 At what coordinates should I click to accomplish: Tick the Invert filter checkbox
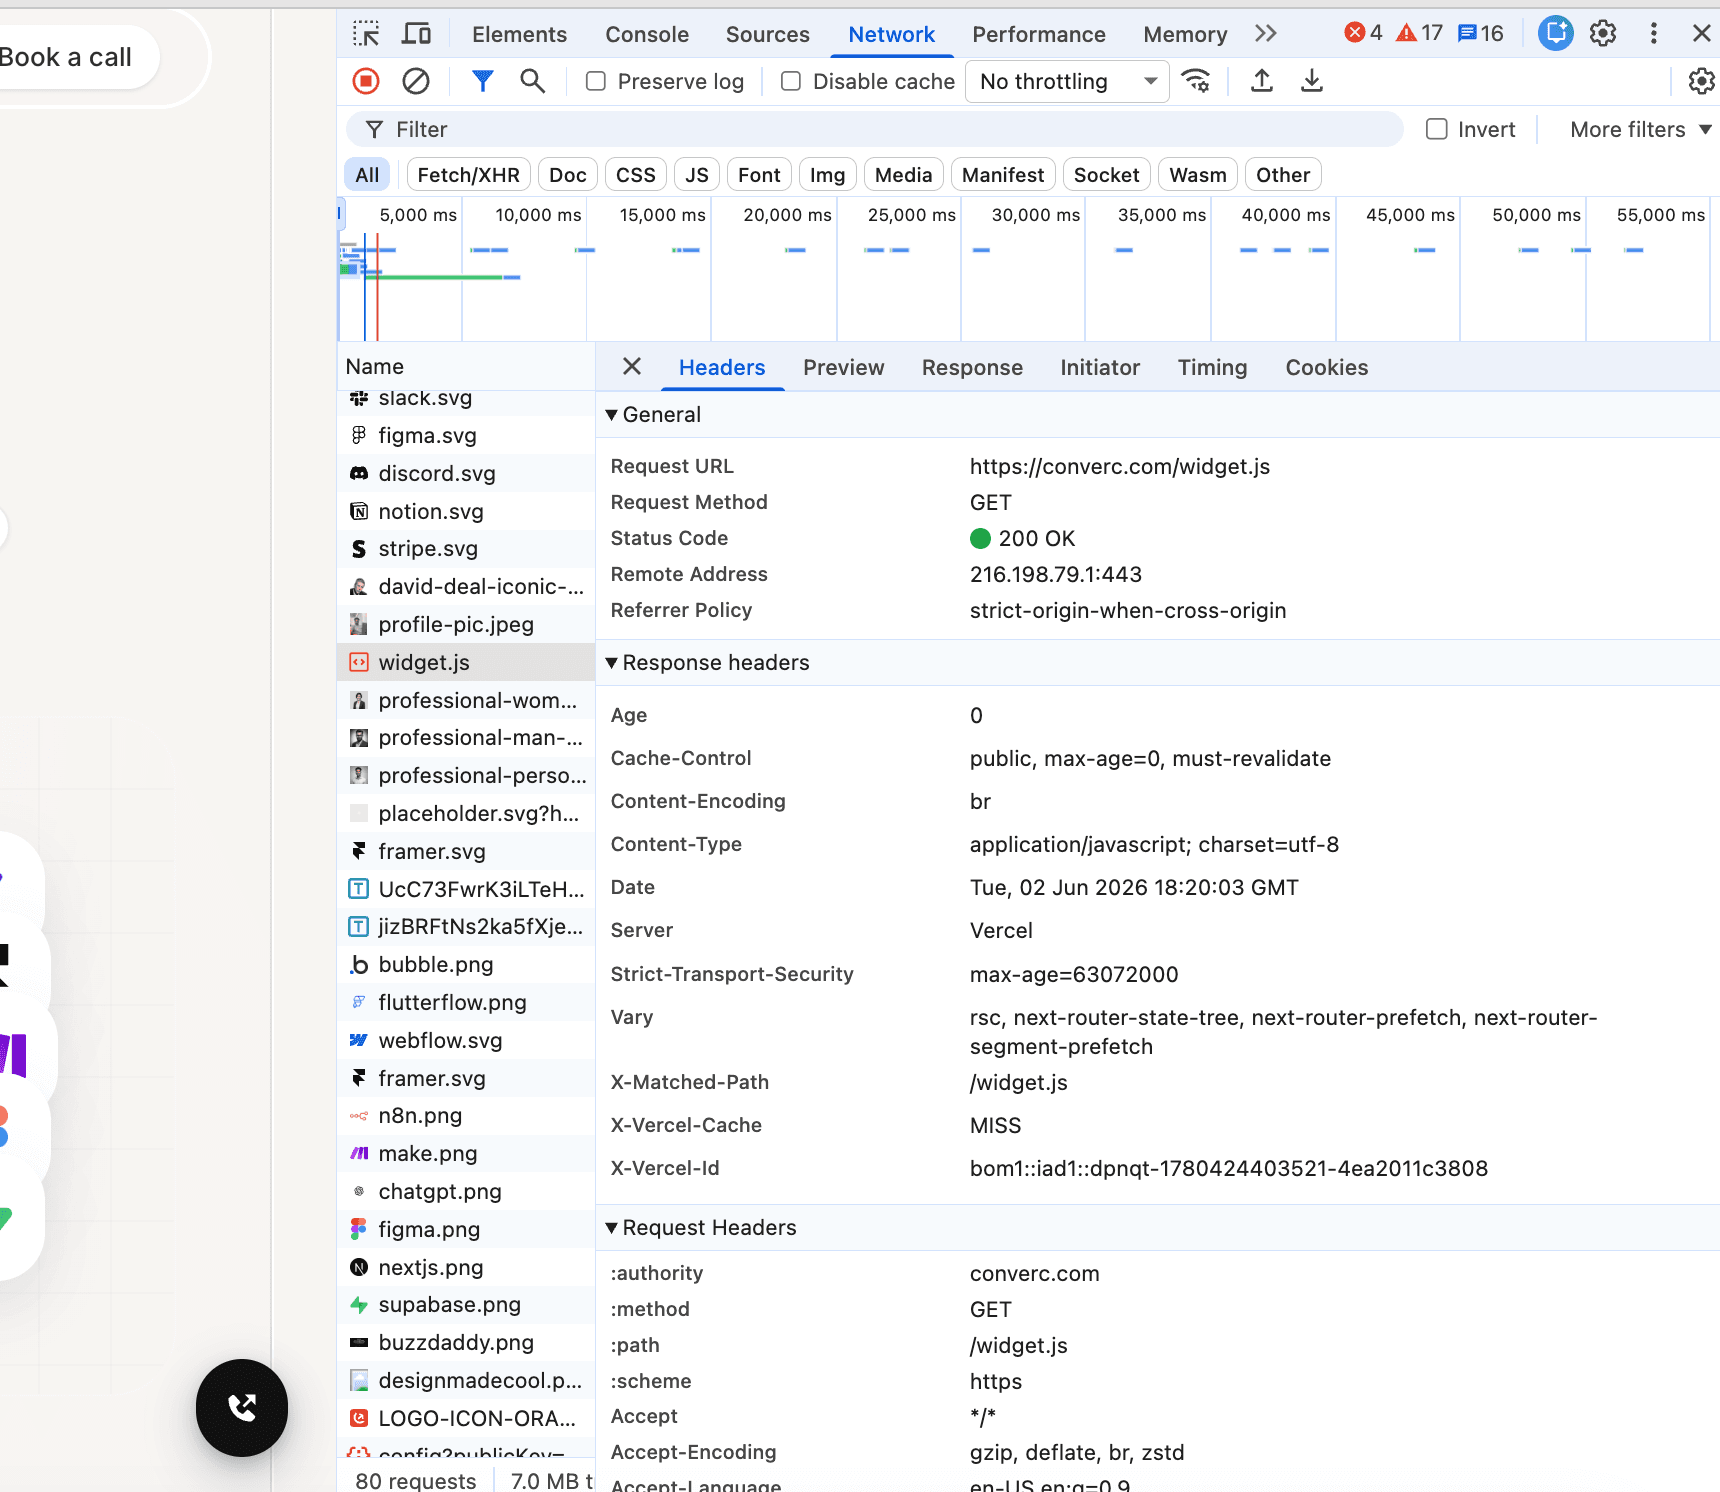click(1437, 129)
